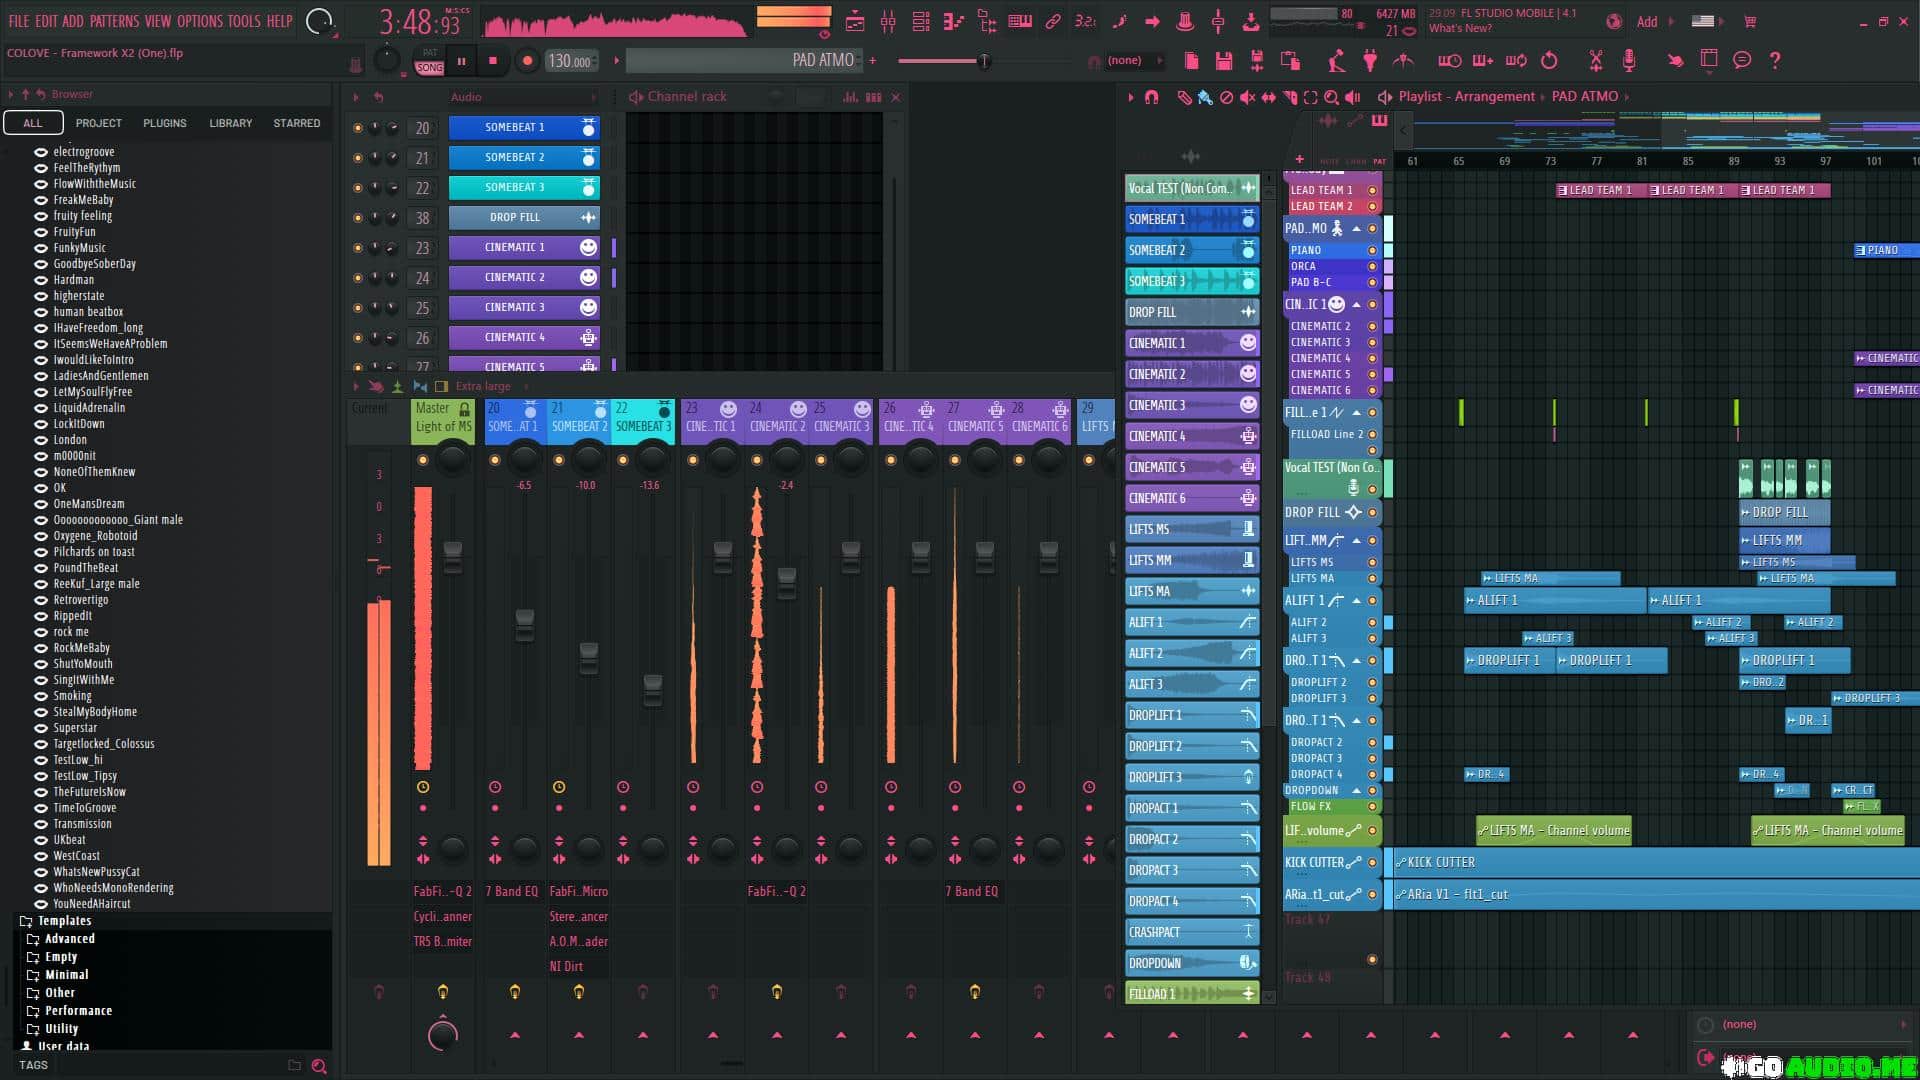The image size is (1920, 1080).
Task: Select the playlist slice tool
Action: (x=1289, y=97)
